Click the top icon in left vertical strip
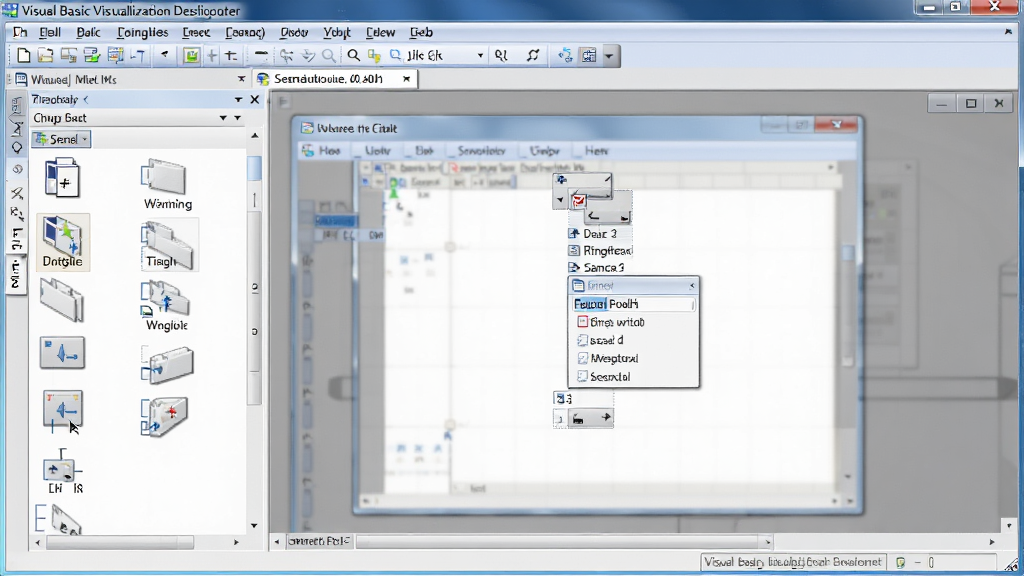The width and height of the screenshot is (1024, 576). coord(17,106)
